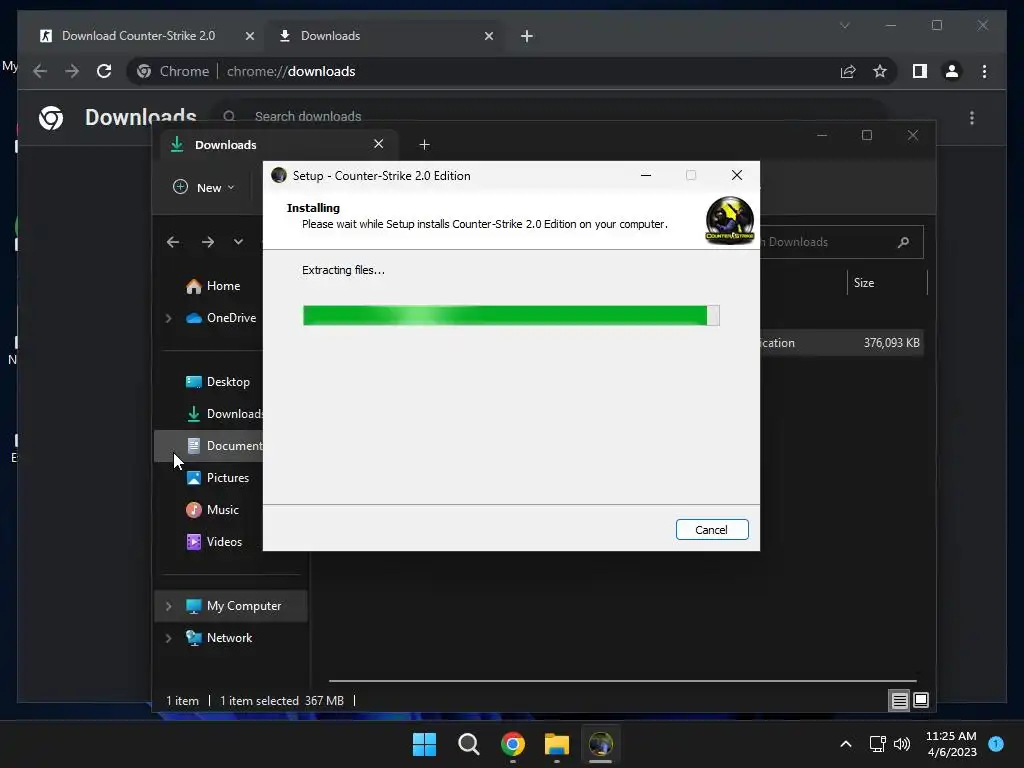Open network status tray icon
The height and width of the screenshot is (768, 1024).
click(x=877, y=744)
